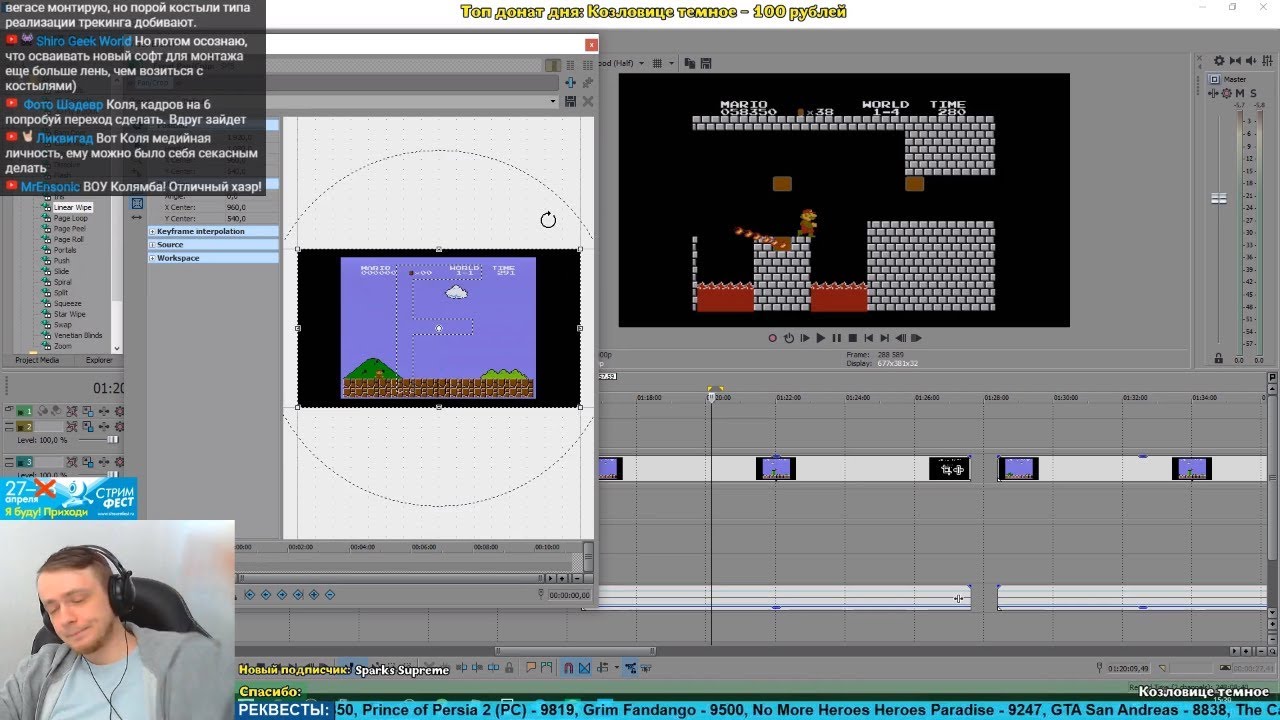1280x720 pixels.
Task: Toggle the Master fader lock icon
Action: coord(1218,358)
